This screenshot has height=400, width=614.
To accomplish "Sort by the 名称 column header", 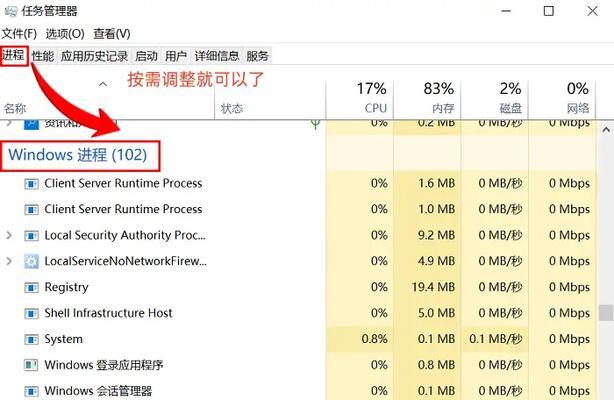I will [15, 108].
